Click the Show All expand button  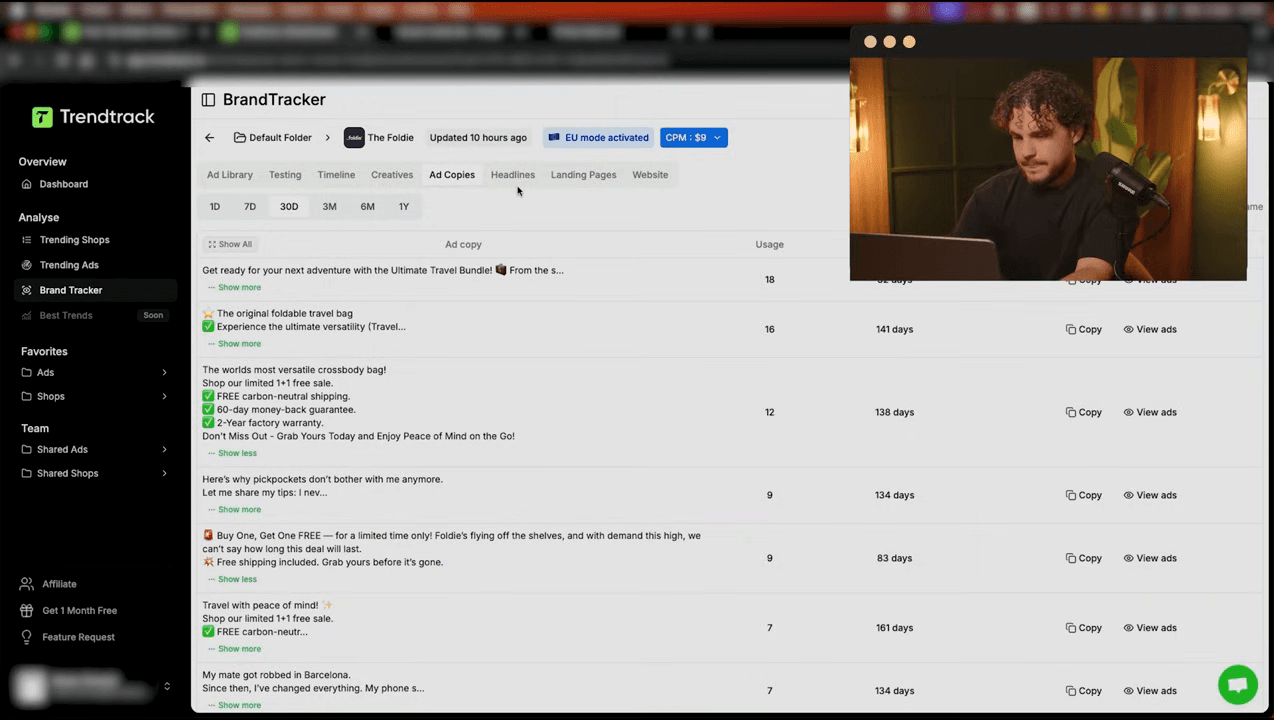click(230, 245)
